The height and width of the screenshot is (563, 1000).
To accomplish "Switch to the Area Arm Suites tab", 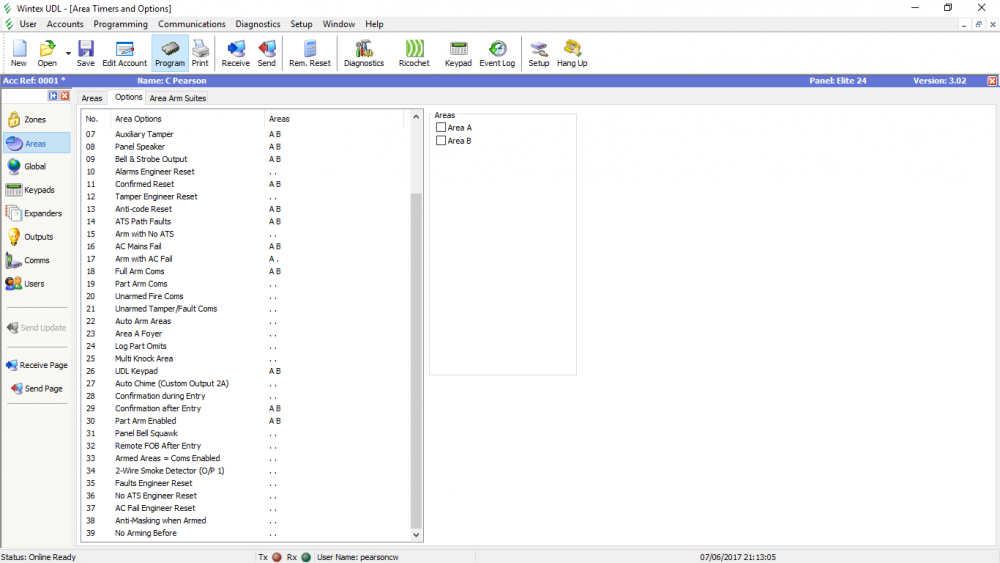I will pos(177,98).
